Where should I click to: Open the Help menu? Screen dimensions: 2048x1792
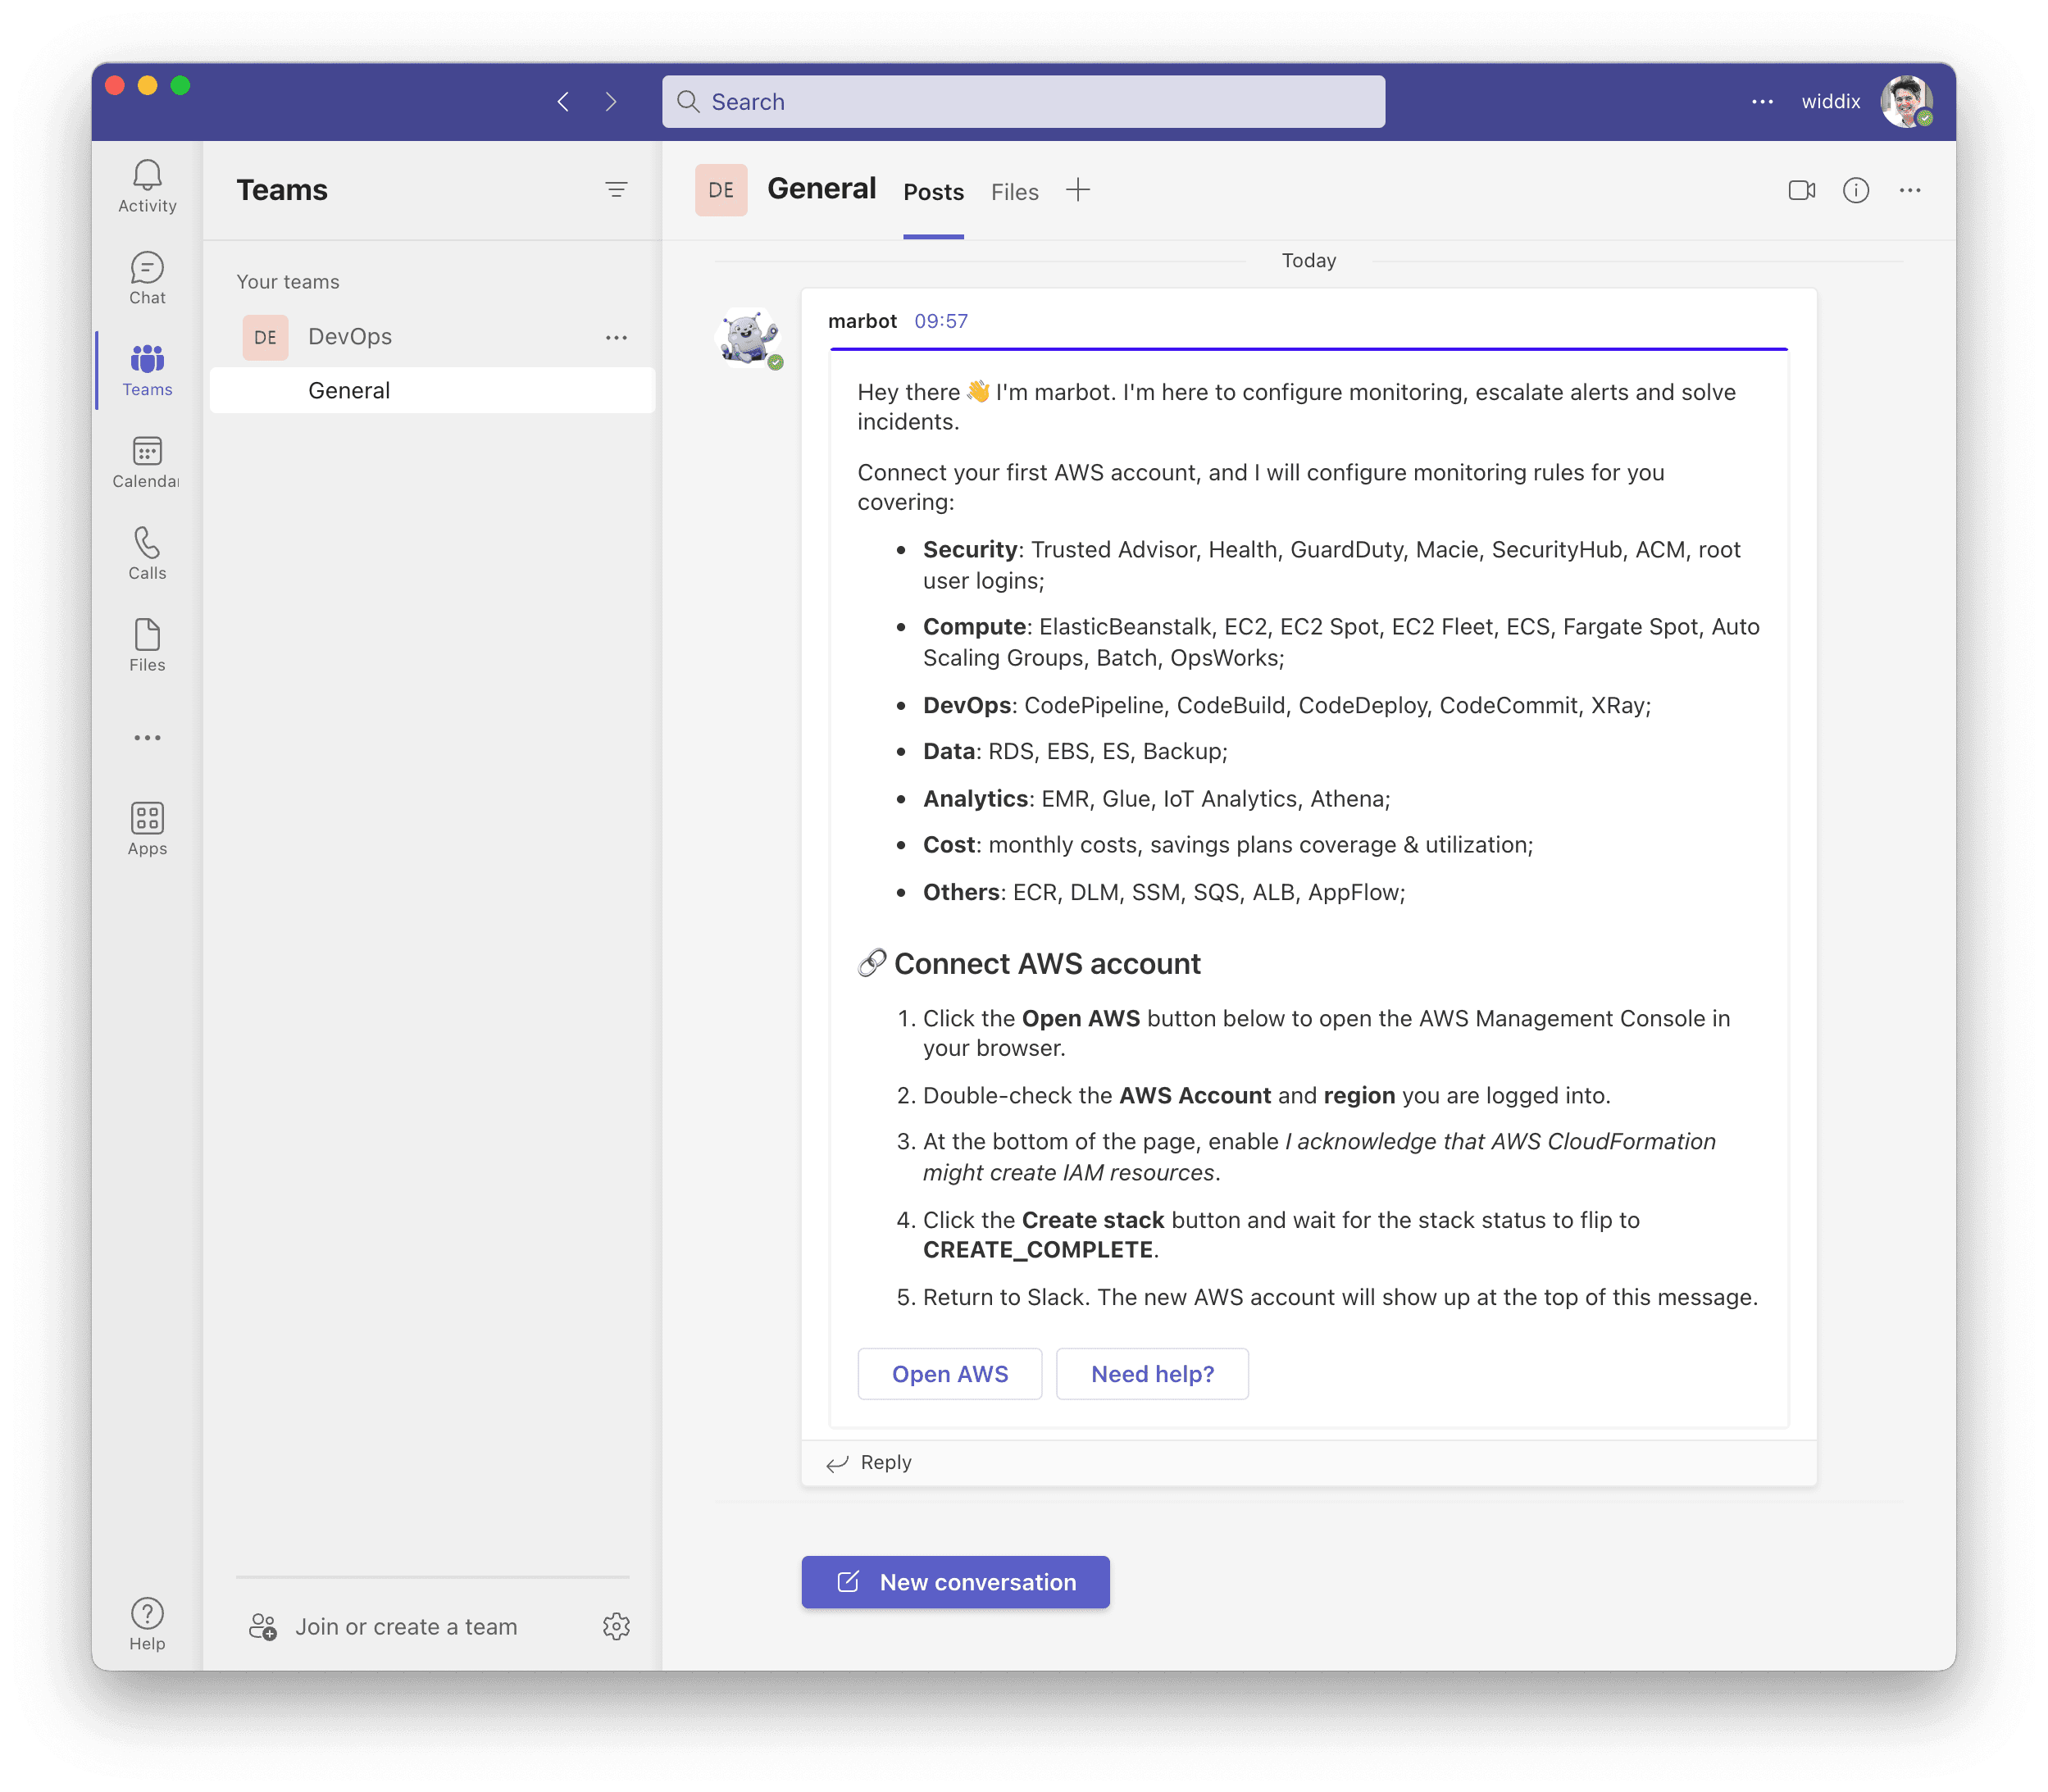coord(147,1624)
